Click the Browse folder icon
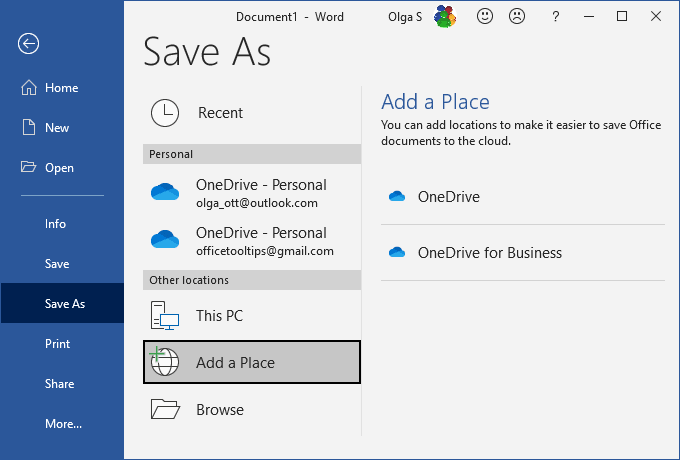 [165, 409]
